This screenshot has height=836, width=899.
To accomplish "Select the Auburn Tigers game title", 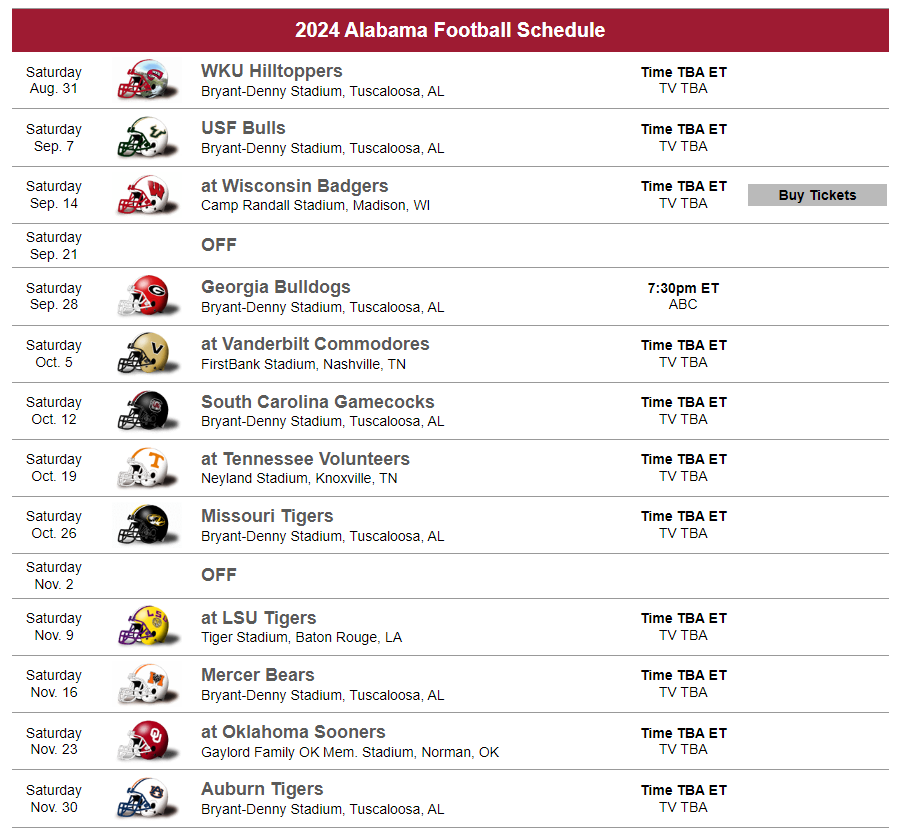I will tap(262, 789).
